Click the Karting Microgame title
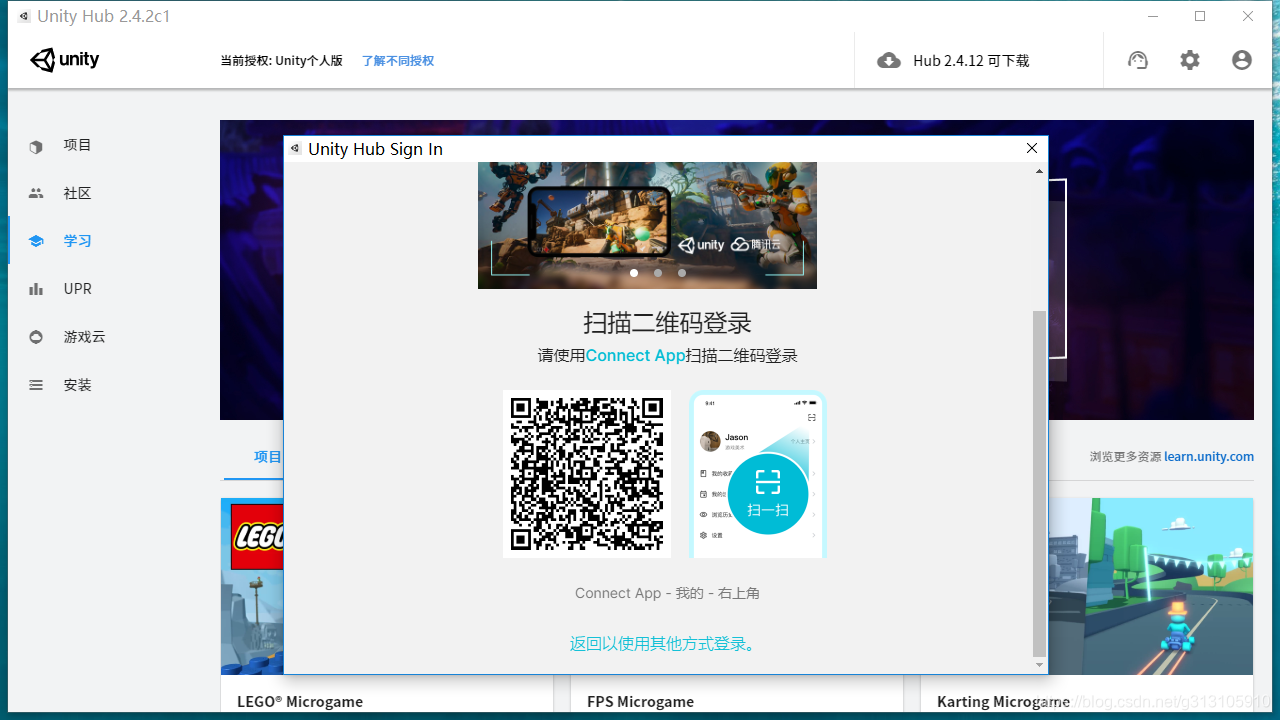The width and height of the screenshot is (1280, 720). [x=1003, y=702]
